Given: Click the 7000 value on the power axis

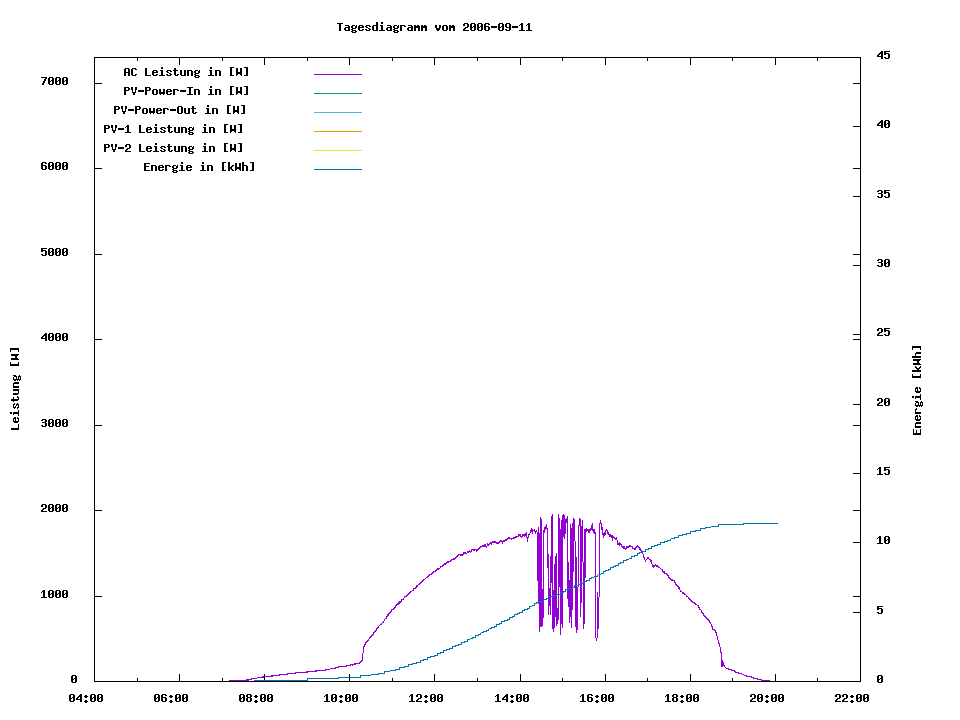Looking at the screenshot, I should pos(52,81).
